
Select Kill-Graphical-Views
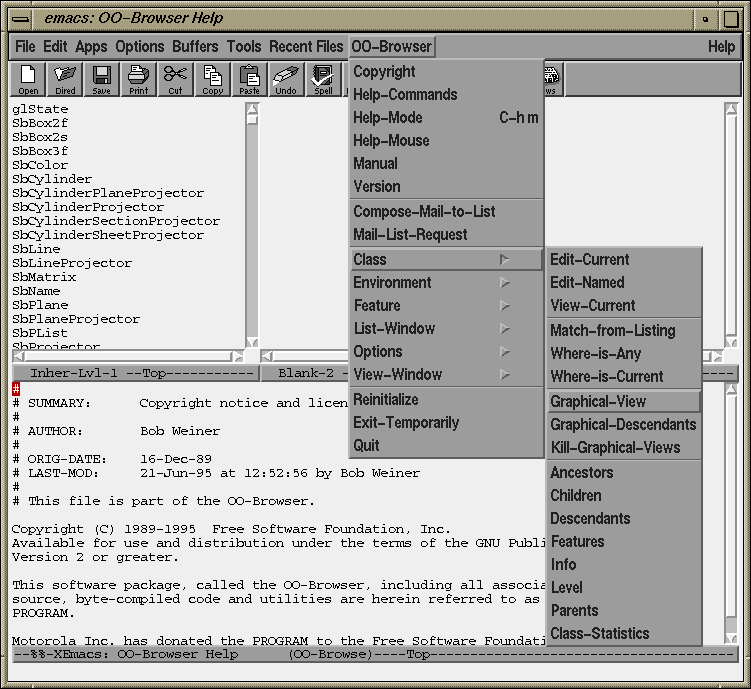624,447
